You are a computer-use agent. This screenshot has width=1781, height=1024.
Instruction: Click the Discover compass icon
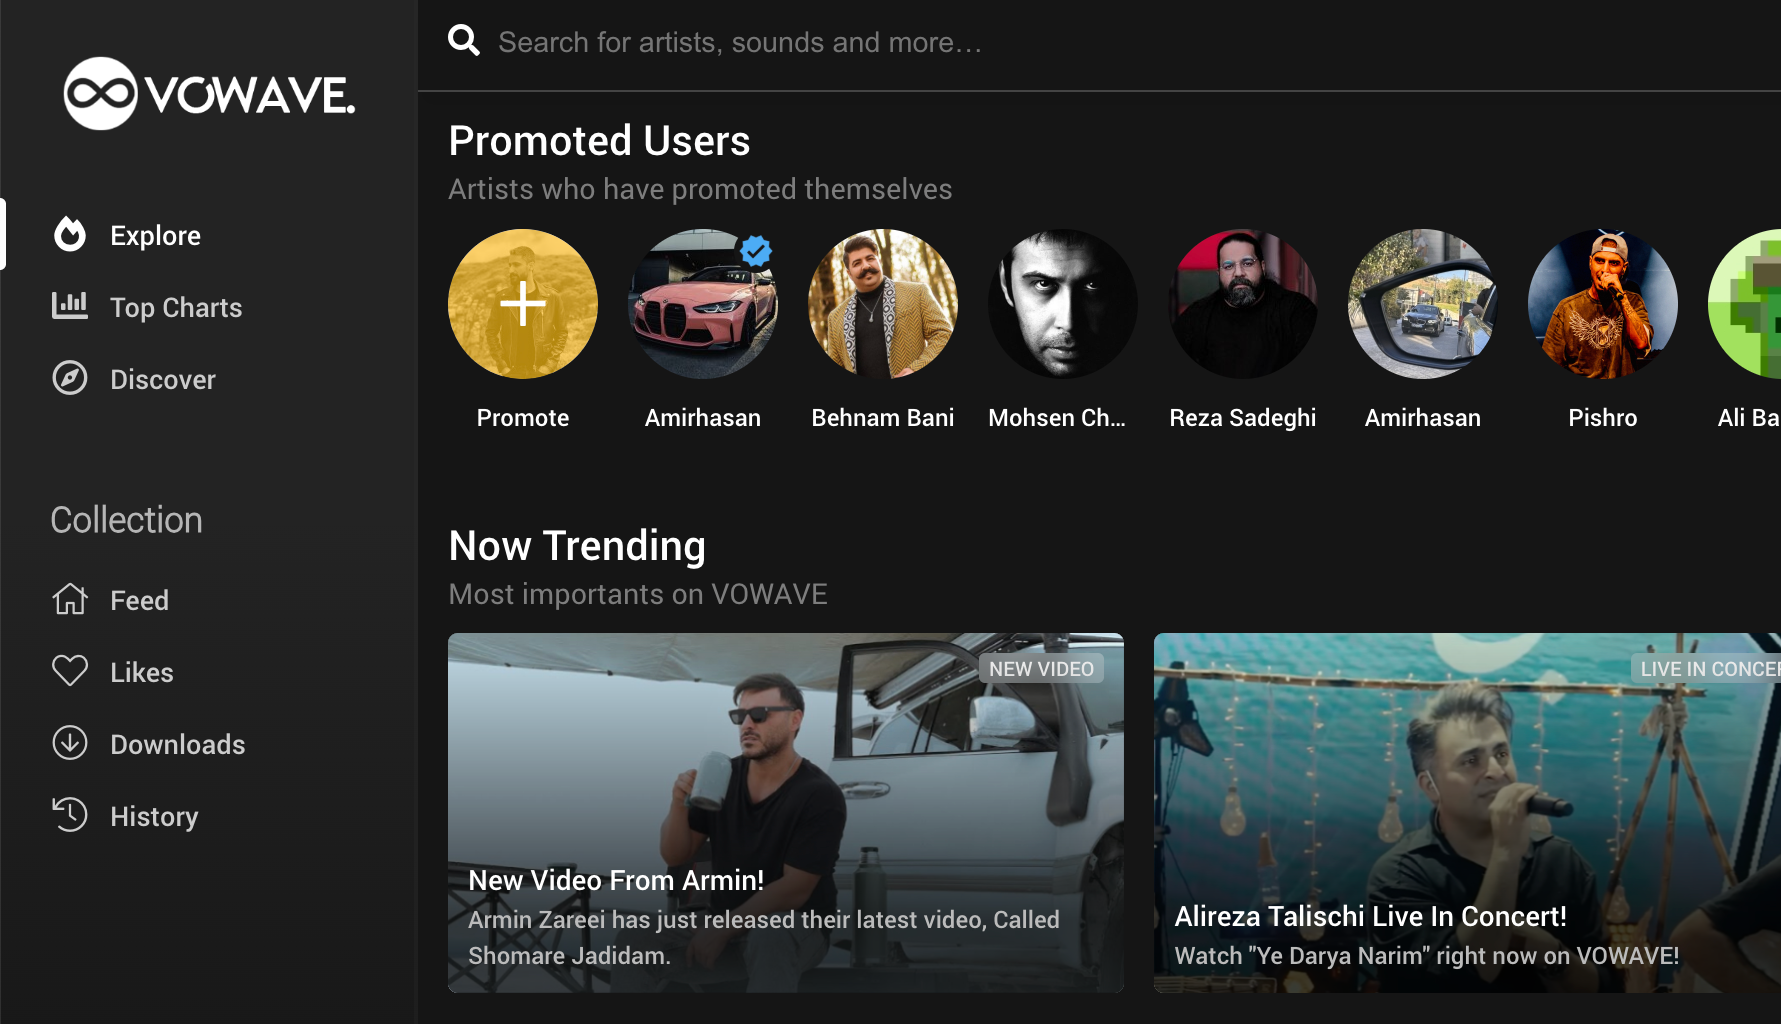point(70,379)
